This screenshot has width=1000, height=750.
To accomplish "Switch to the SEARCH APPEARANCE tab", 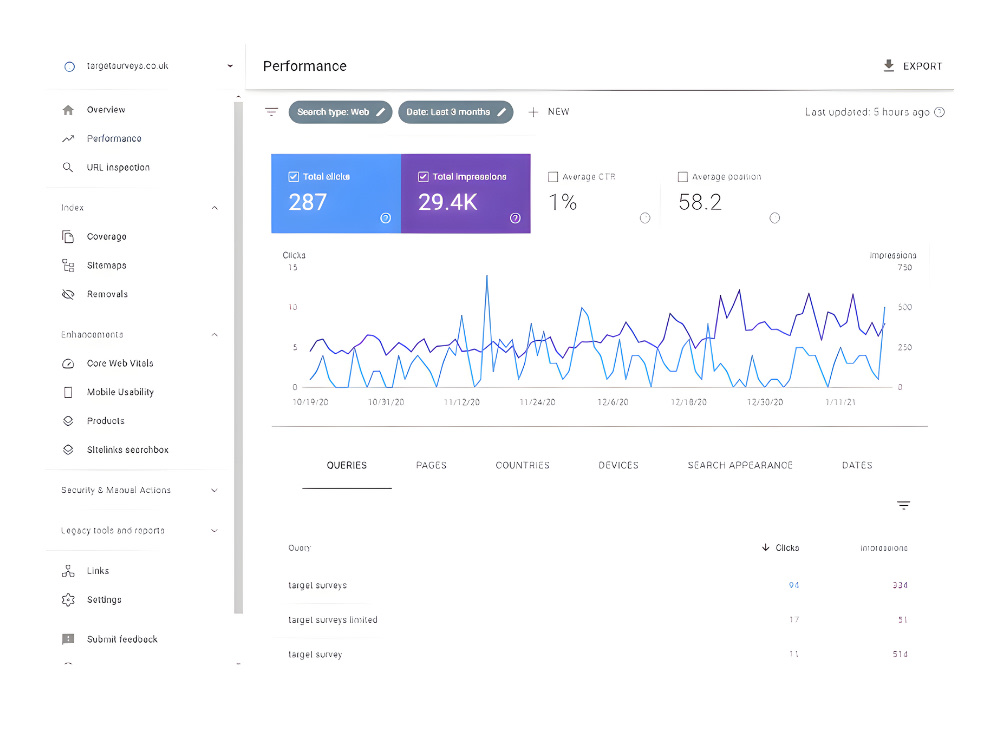I will pyautogui.click(x=740, y=466).
